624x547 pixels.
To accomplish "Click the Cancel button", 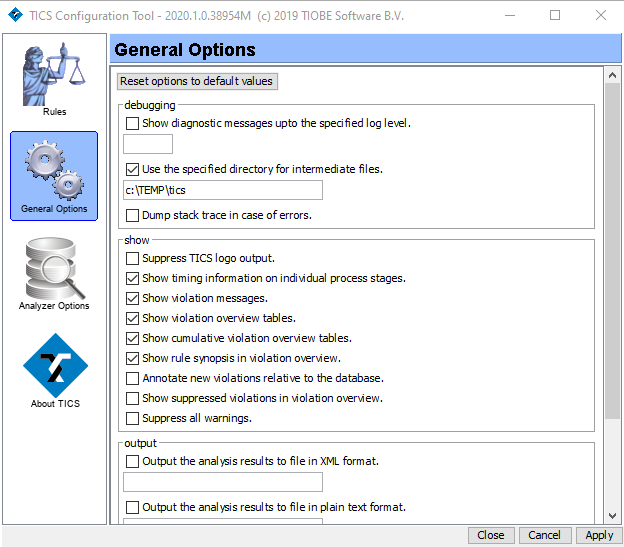I will pyautogui.click(x=544, y=535).
